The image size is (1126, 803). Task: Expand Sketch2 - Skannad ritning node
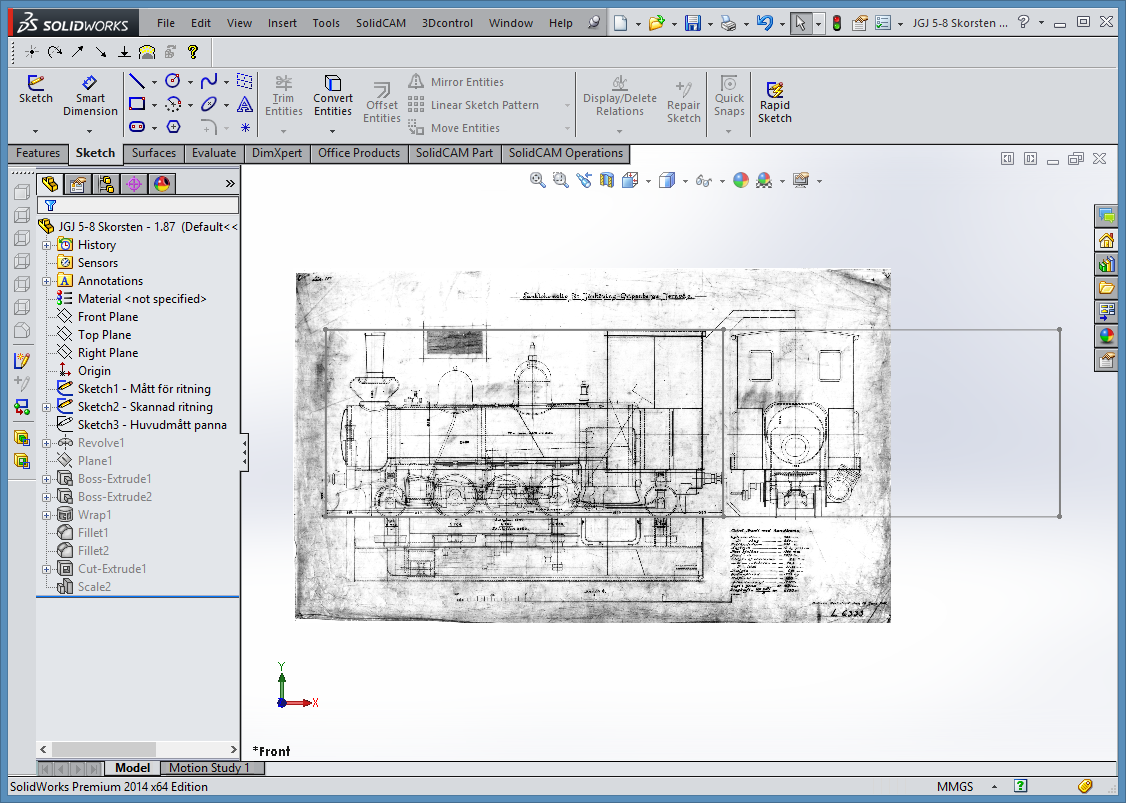[x=47, y=407]
